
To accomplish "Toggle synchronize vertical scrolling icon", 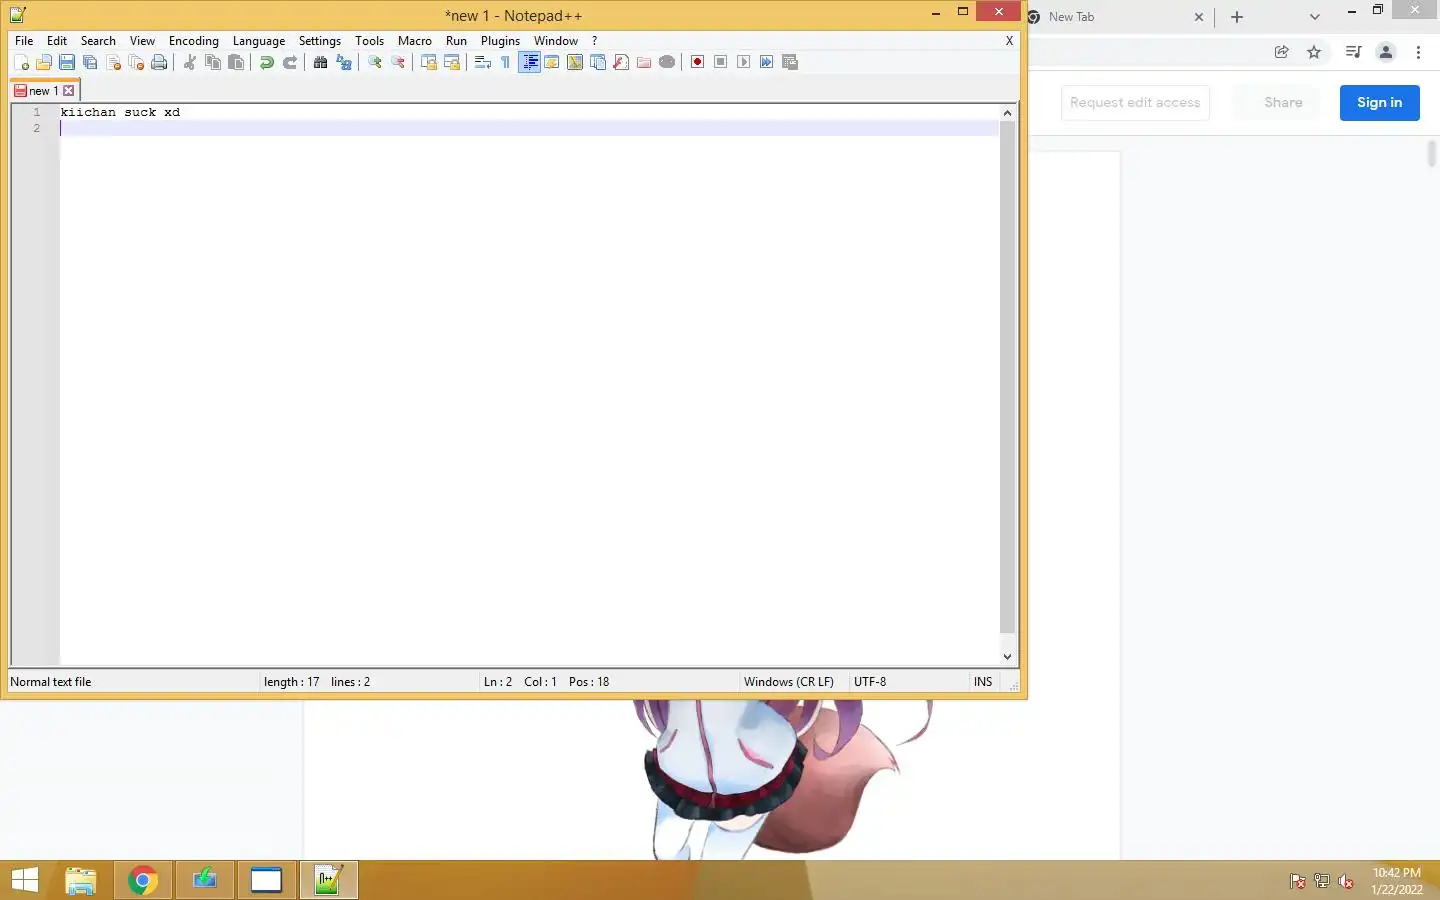I will (429, 62).
